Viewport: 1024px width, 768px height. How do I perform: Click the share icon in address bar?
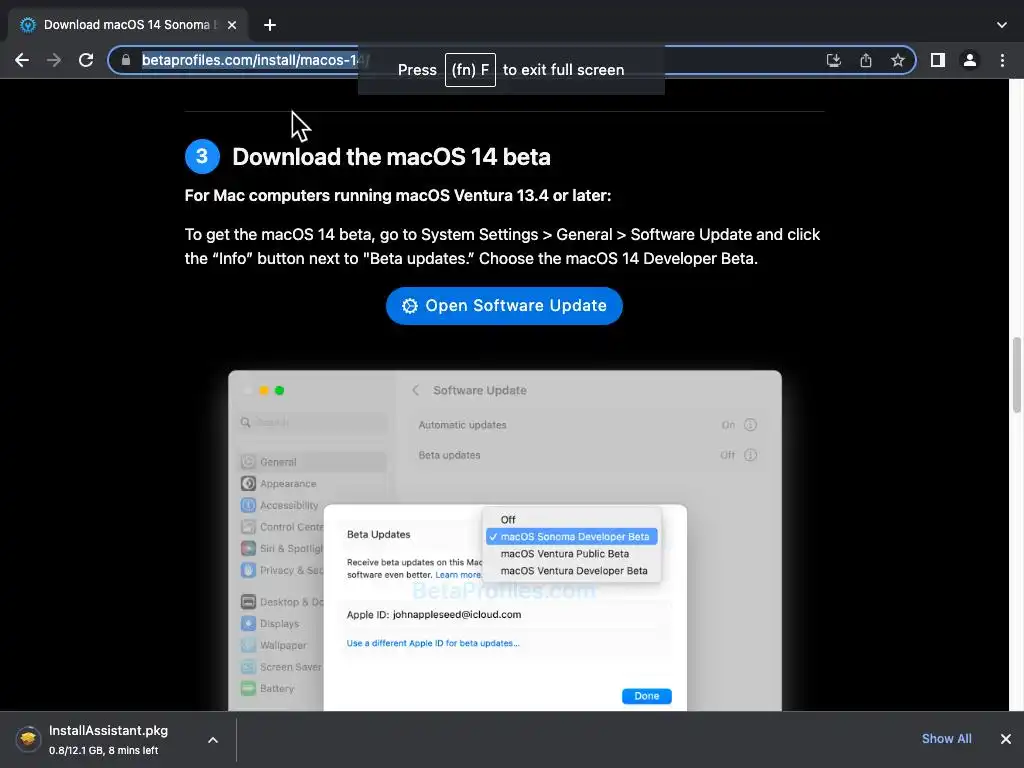pos(865,60)
